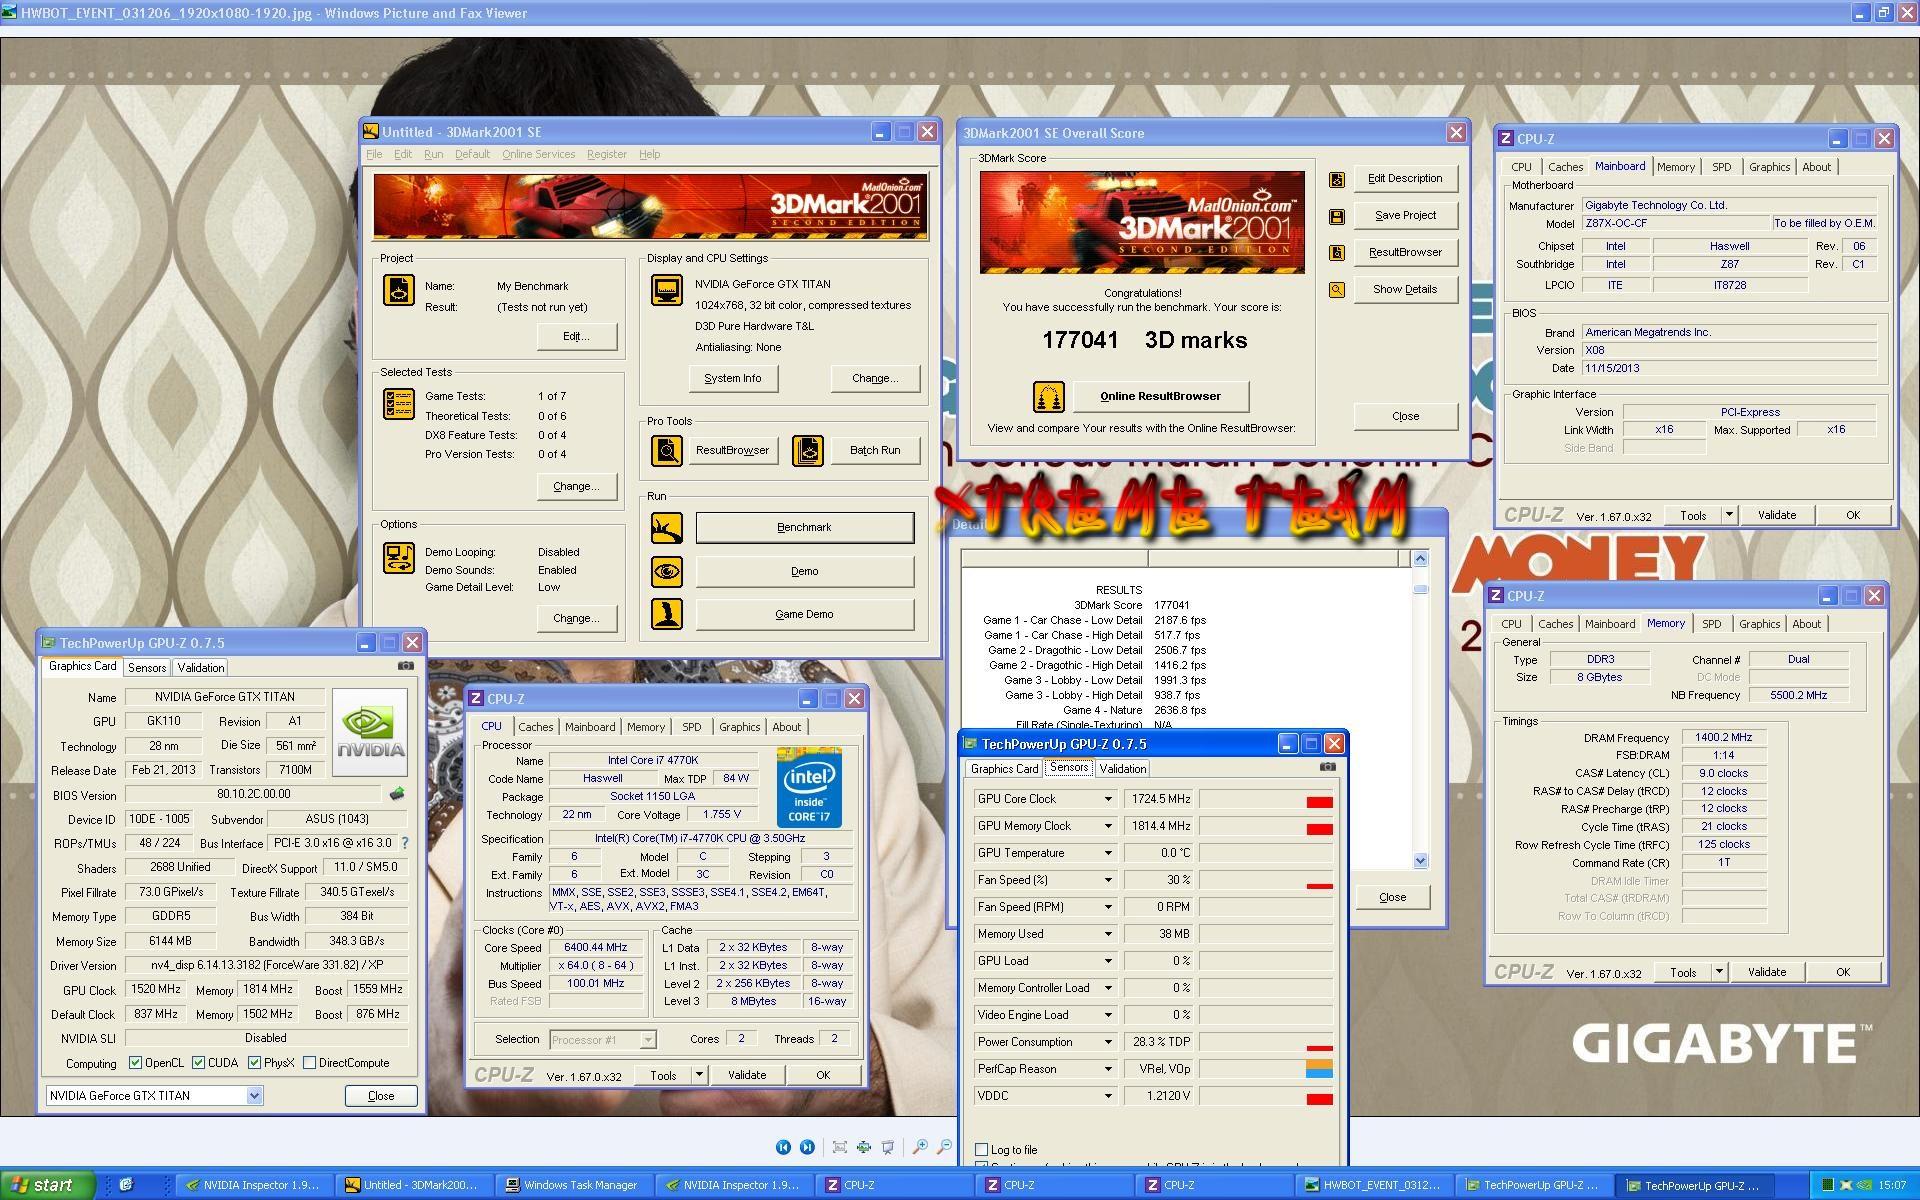Click the Display and CPU Settings monitor icon

[x=666, y=290]
